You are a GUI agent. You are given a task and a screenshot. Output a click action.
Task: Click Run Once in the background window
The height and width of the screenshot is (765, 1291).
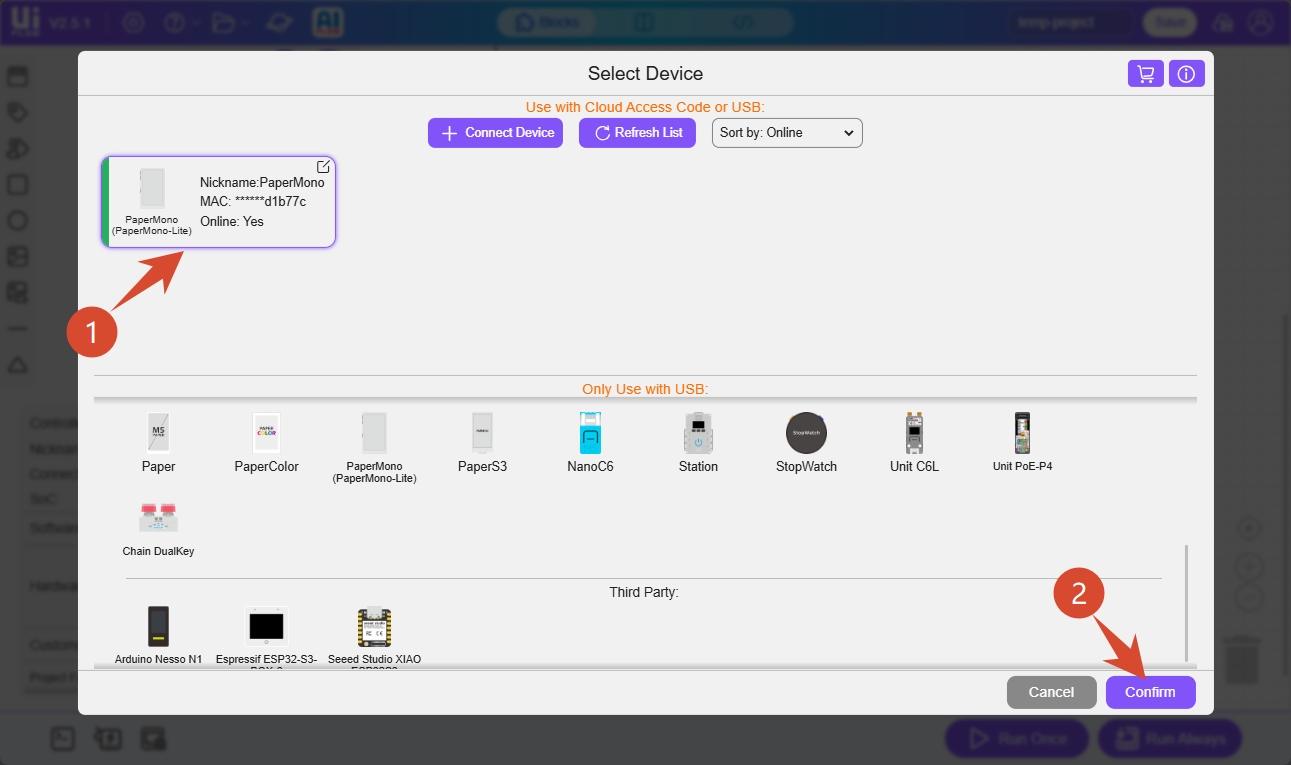[x=1016, y=739]
